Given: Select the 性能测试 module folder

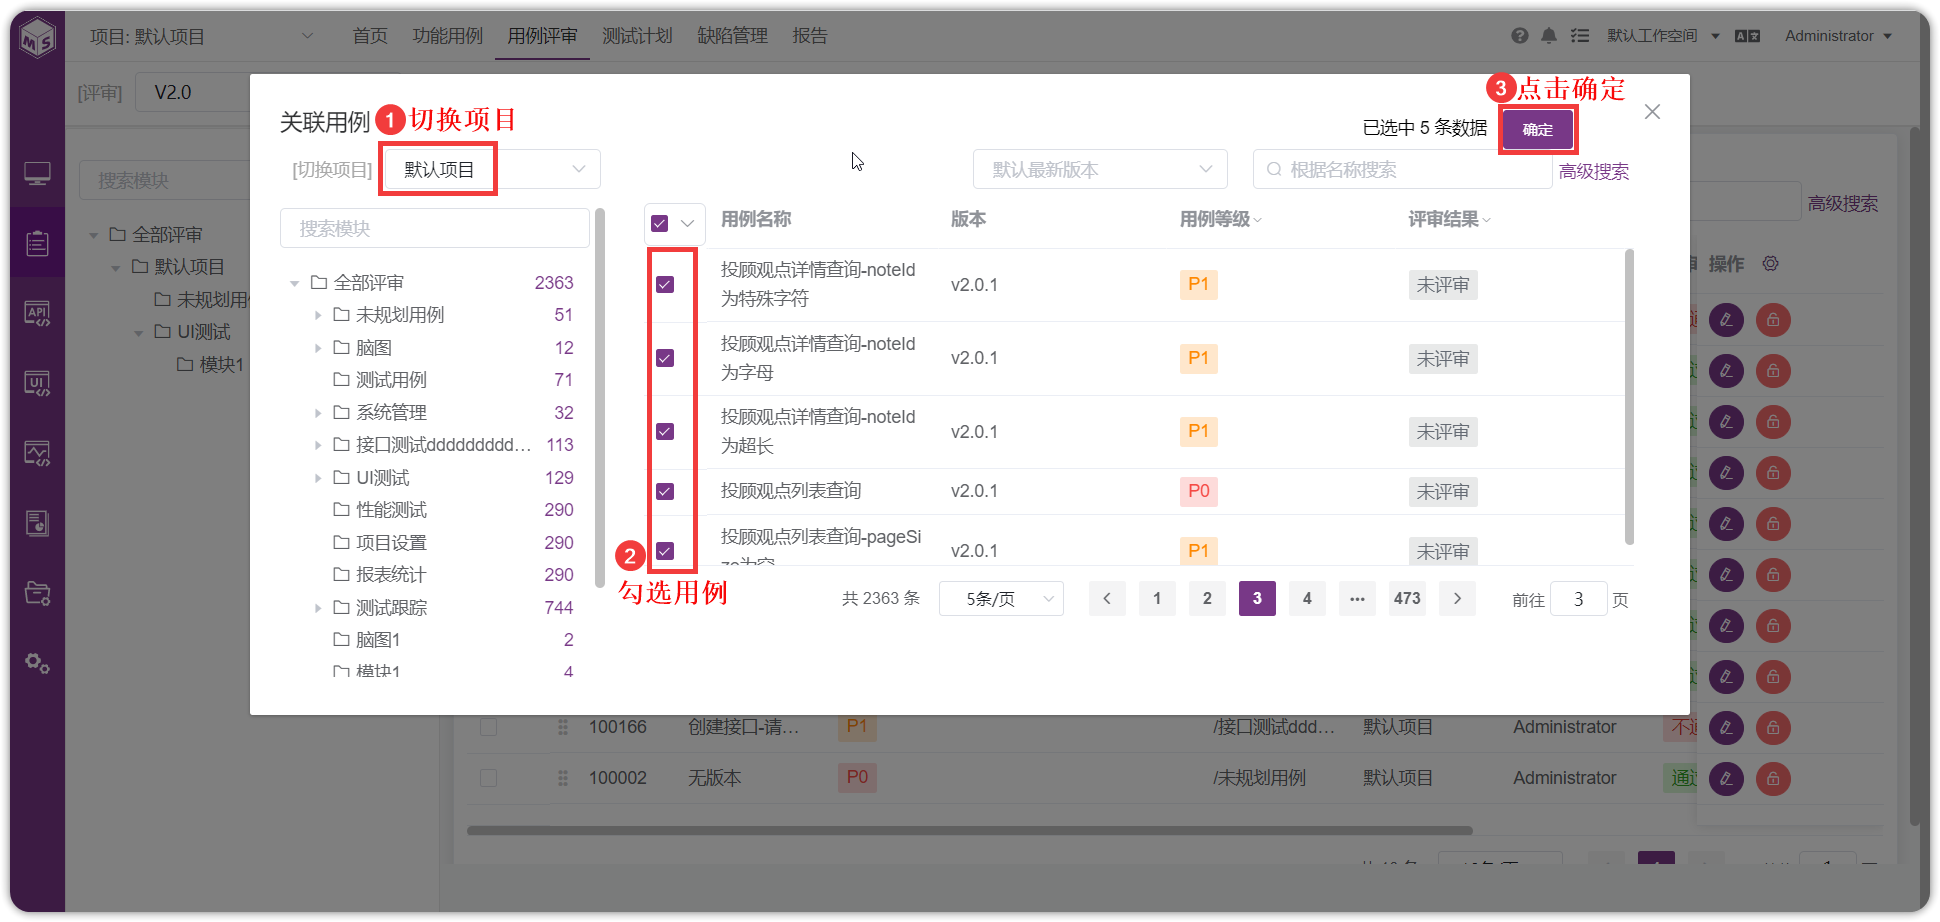Looking at the screenshot, I should tap(391, 510).
